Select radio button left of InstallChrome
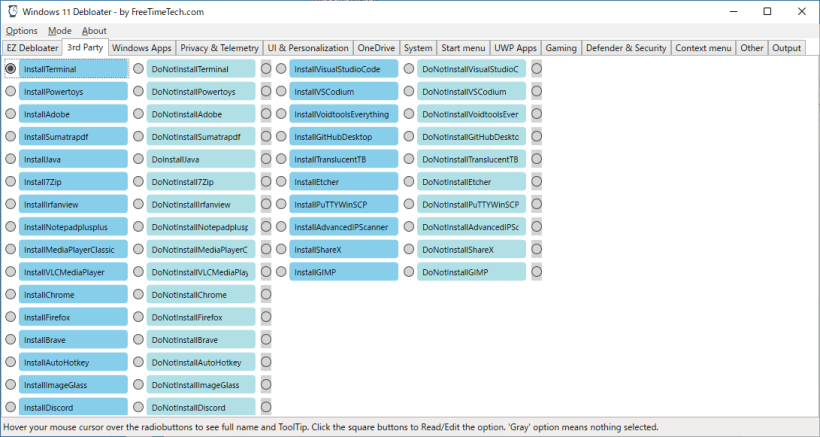Screen dimensions: 820x437 (x=11, y=295)
